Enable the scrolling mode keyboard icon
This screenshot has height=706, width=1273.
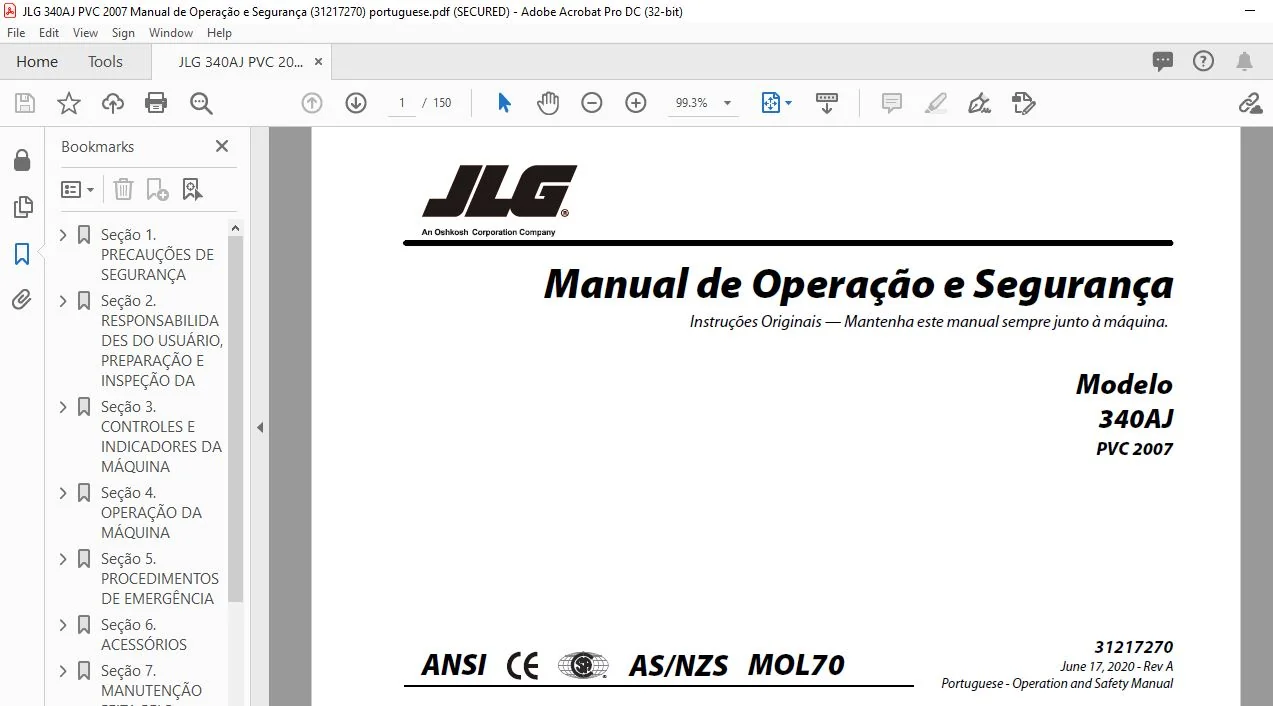[827, 103]
